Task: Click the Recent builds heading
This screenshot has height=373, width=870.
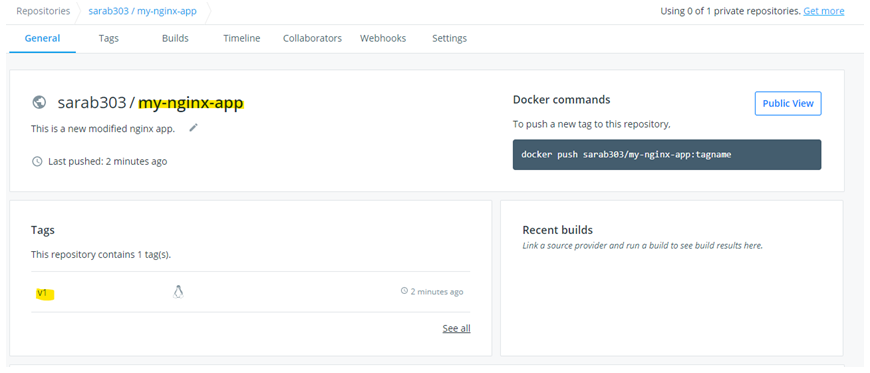Action: [558, 230]
